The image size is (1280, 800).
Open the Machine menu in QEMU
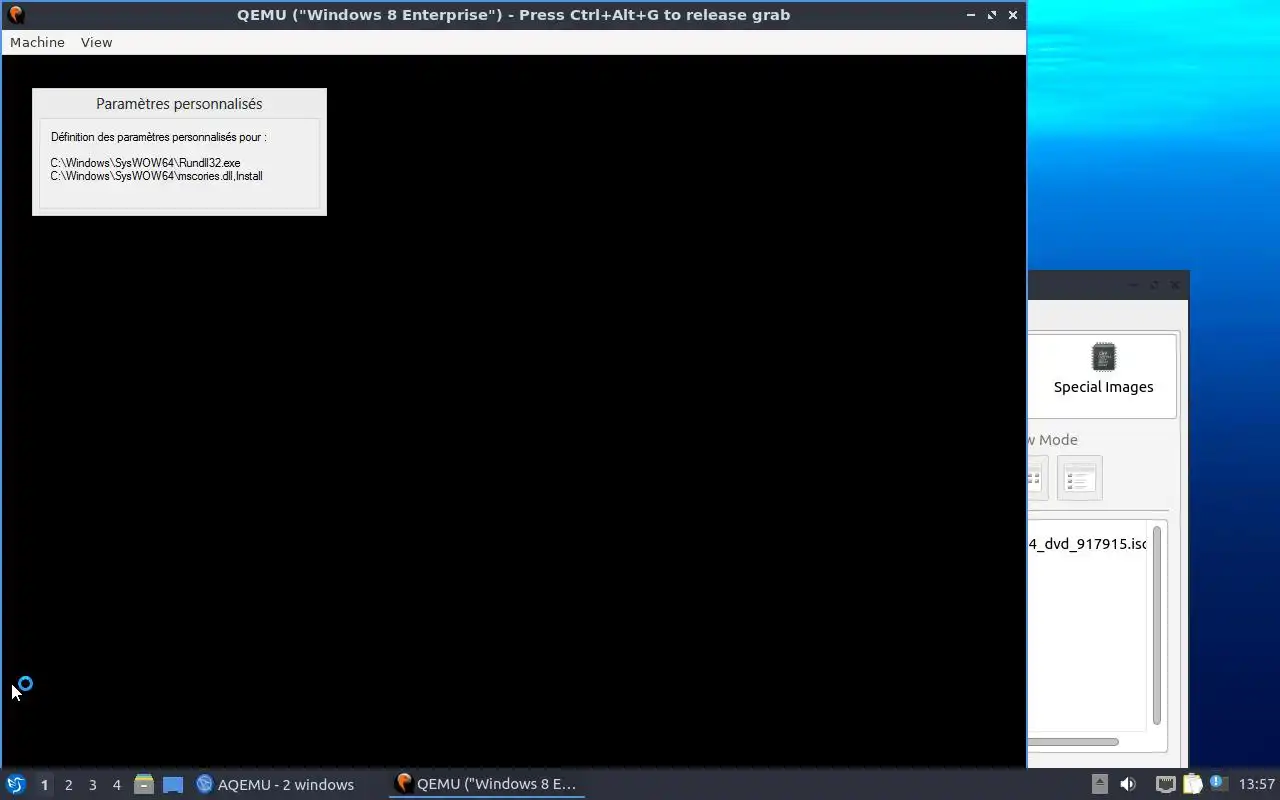click(37, 42)
